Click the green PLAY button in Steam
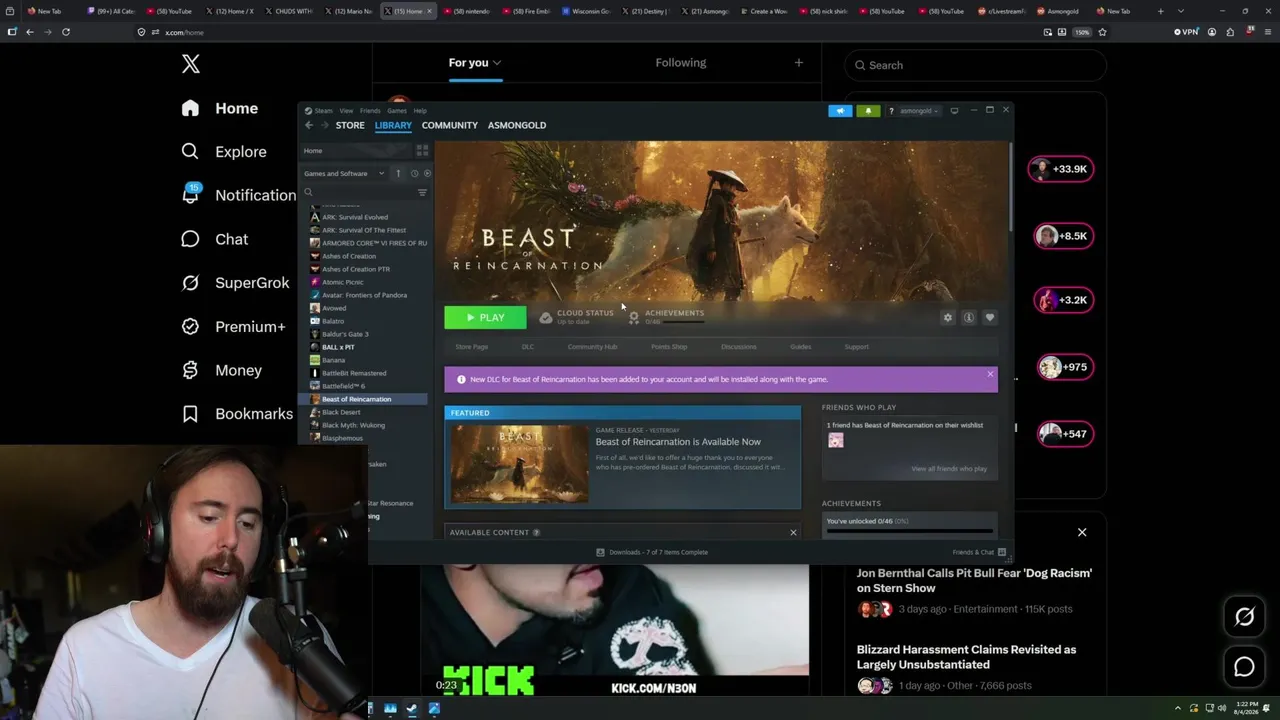Viewport: 1280px width, 720px height. (485, 317)
